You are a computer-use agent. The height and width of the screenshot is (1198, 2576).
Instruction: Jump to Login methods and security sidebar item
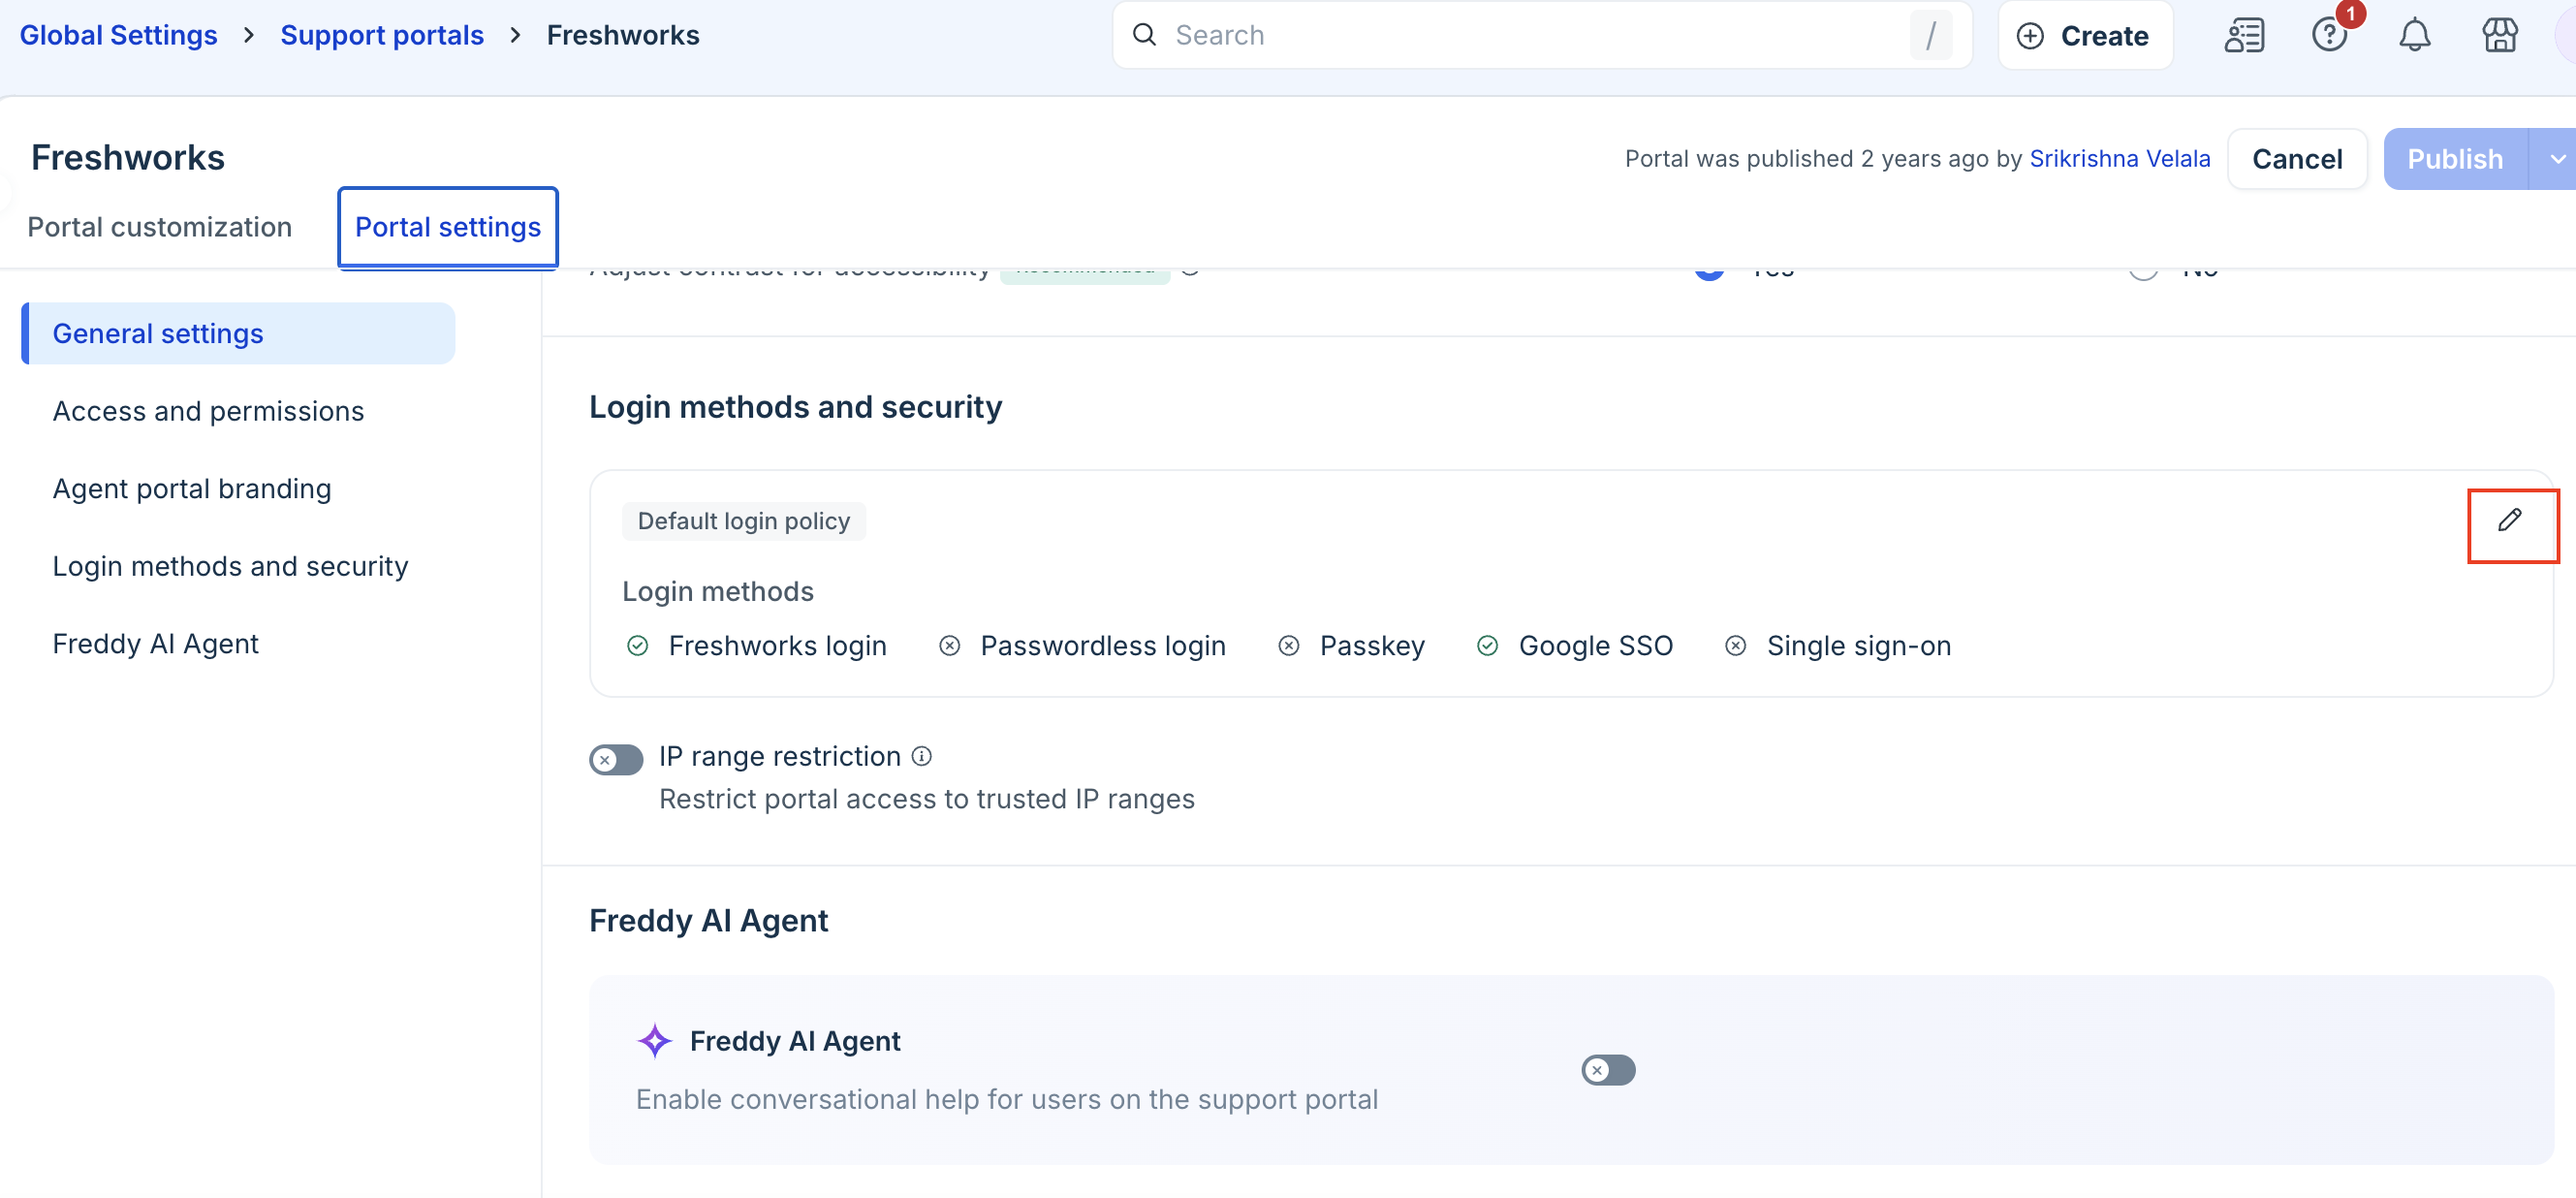coord(230,566)
